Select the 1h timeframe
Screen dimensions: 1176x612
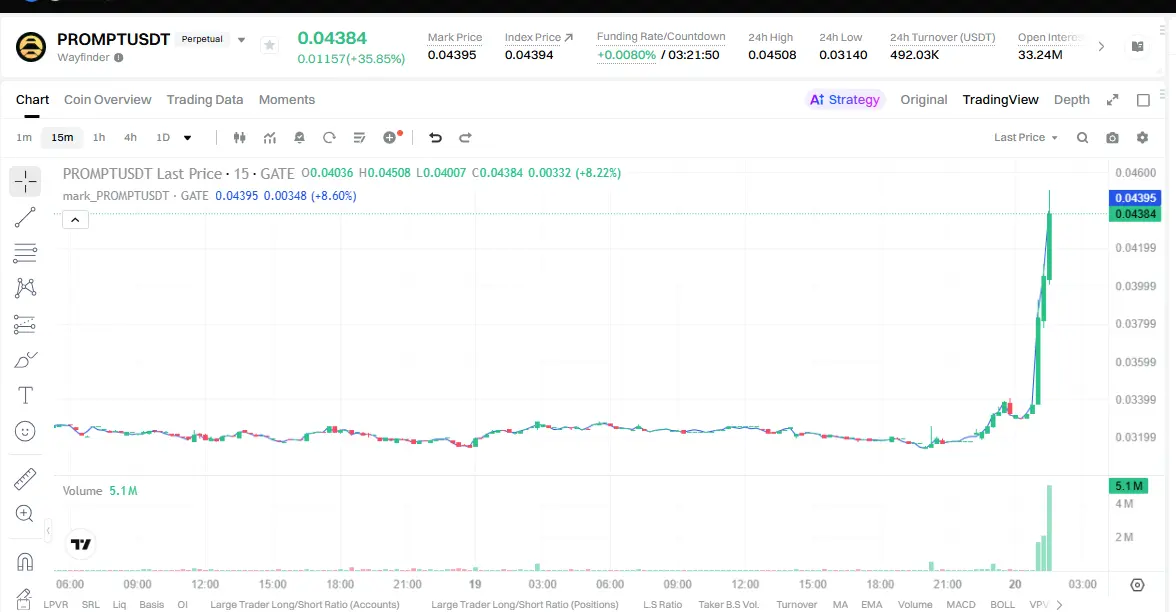pos(99,137)
